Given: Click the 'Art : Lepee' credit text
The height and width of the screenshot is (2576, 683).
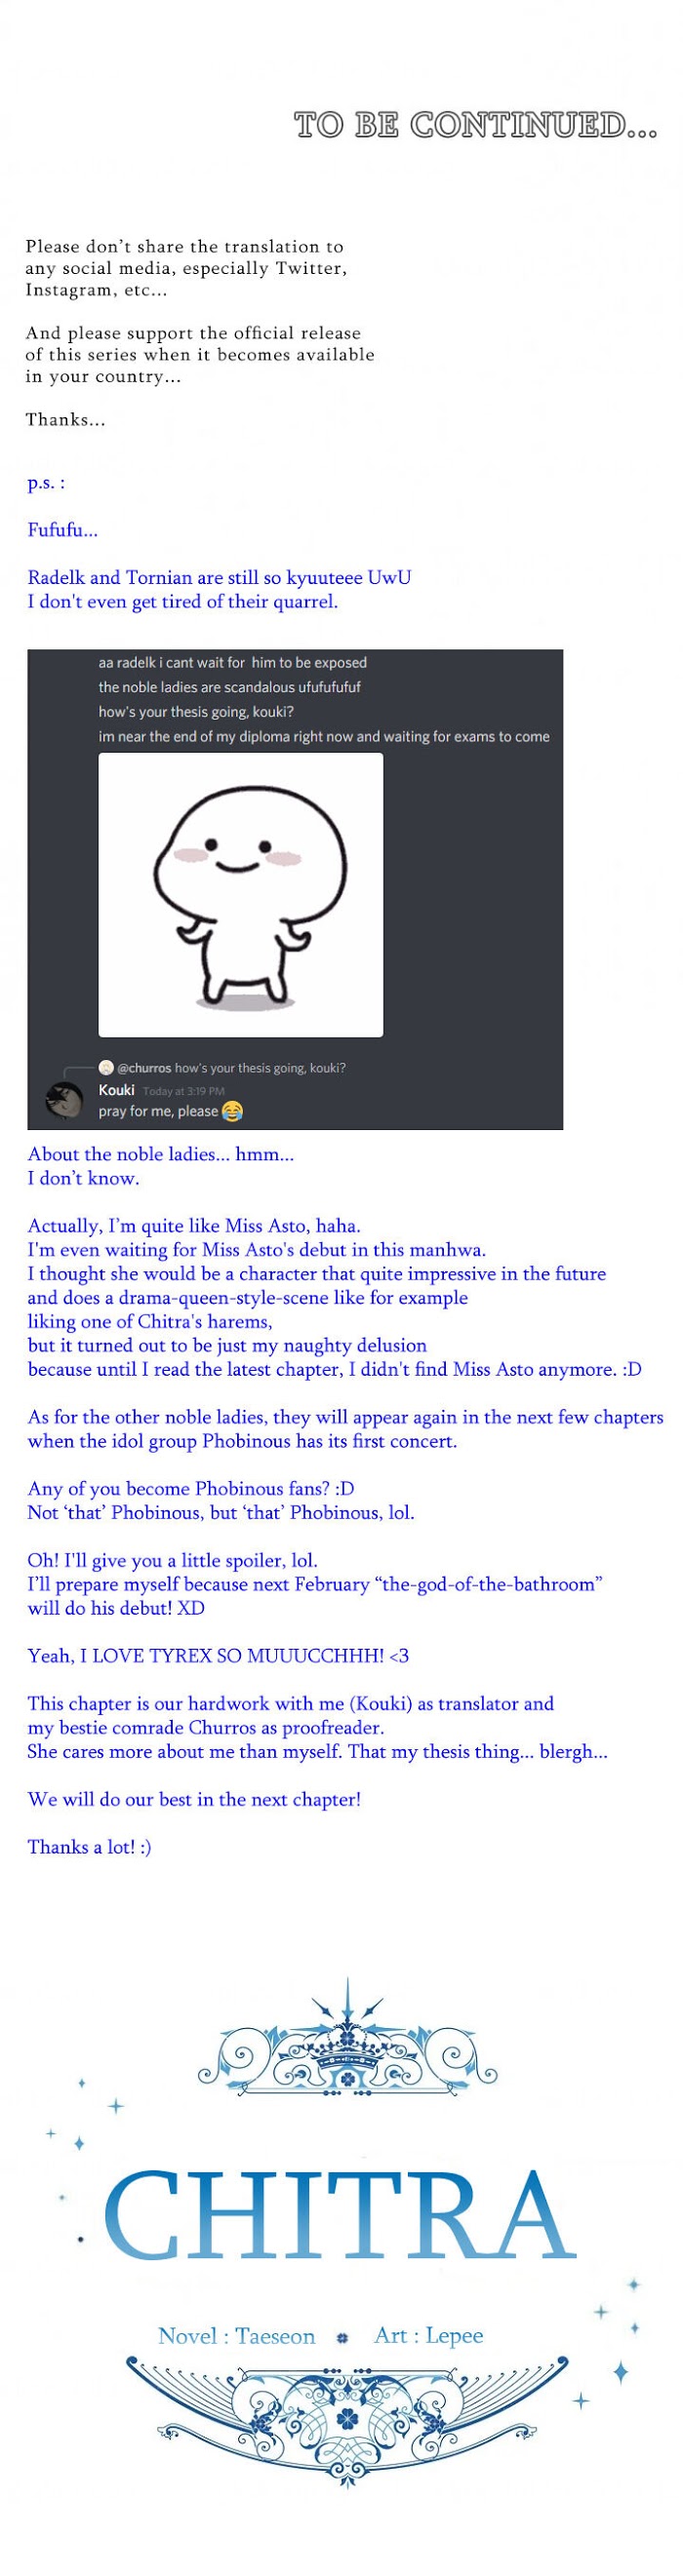Looking at the screenshot, I should tap(428, 2335).
